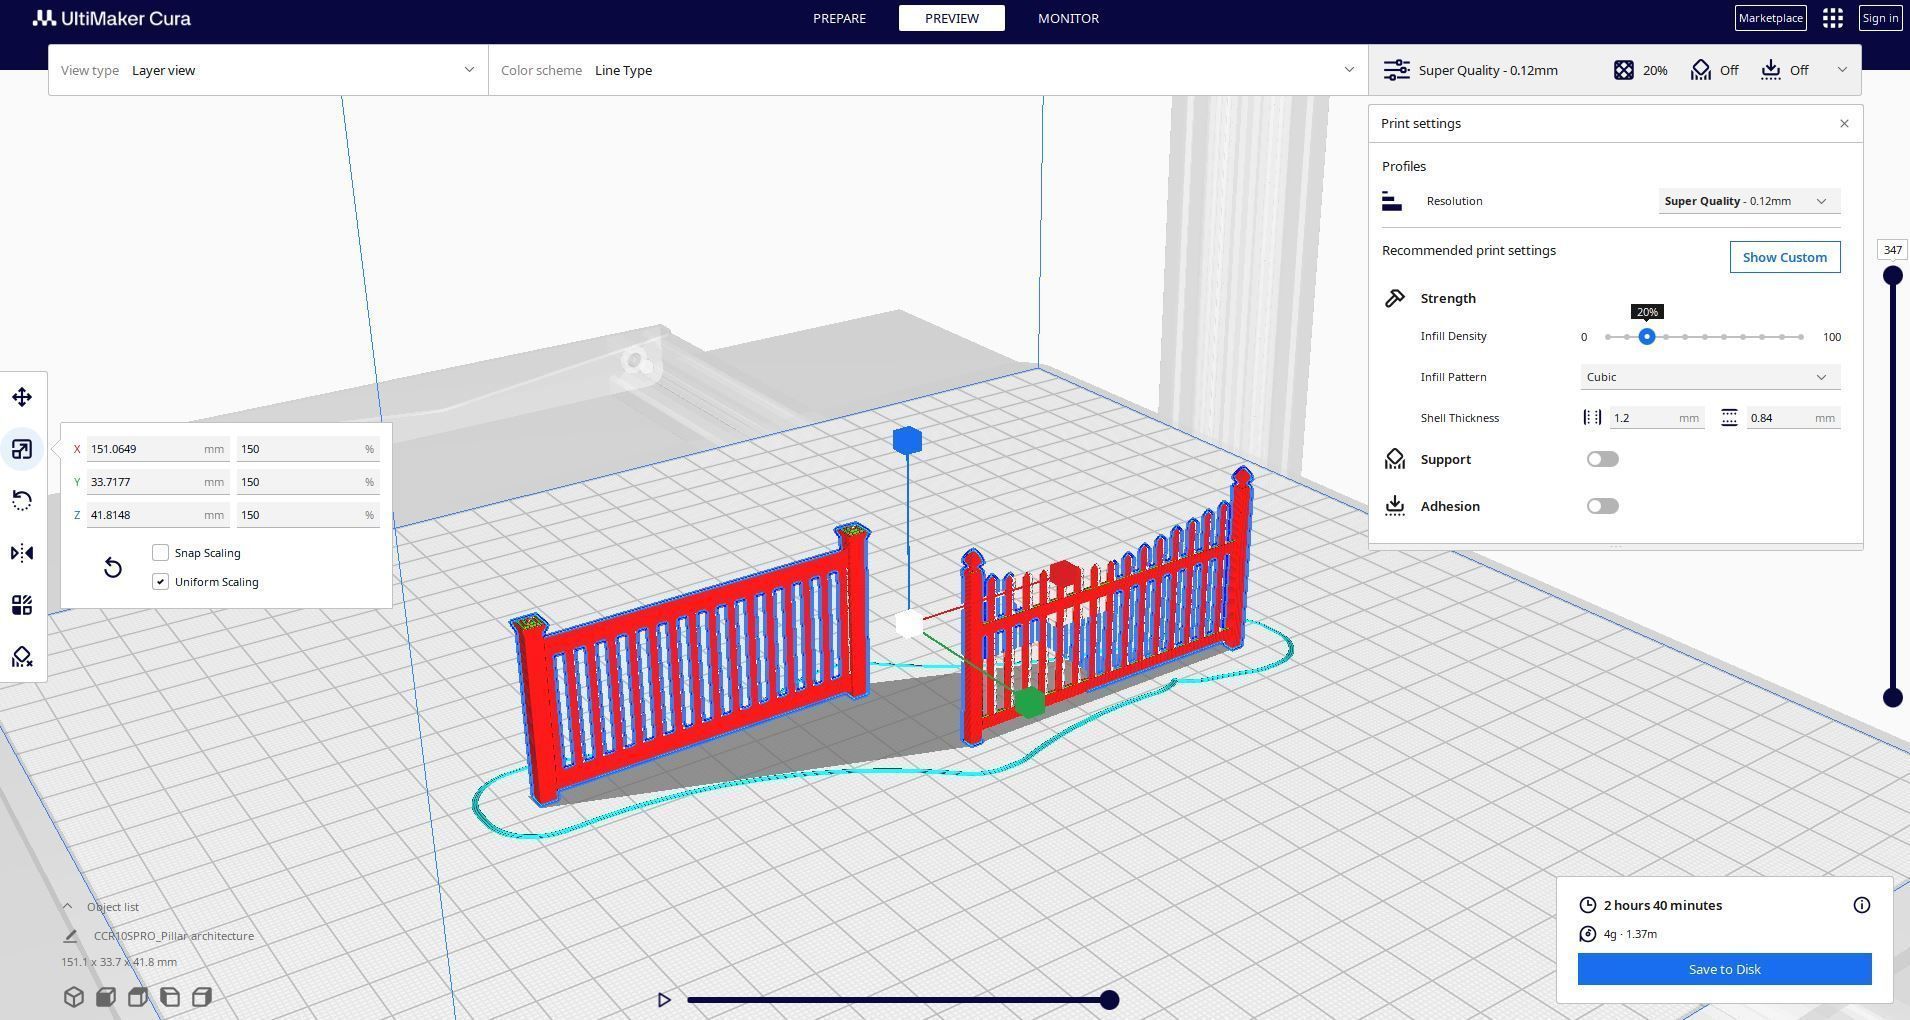The height and width of the screenshot is (1020, 1910).
Task: Click the wall thickness 1.2 mm field
Action: pos(1656,418)
